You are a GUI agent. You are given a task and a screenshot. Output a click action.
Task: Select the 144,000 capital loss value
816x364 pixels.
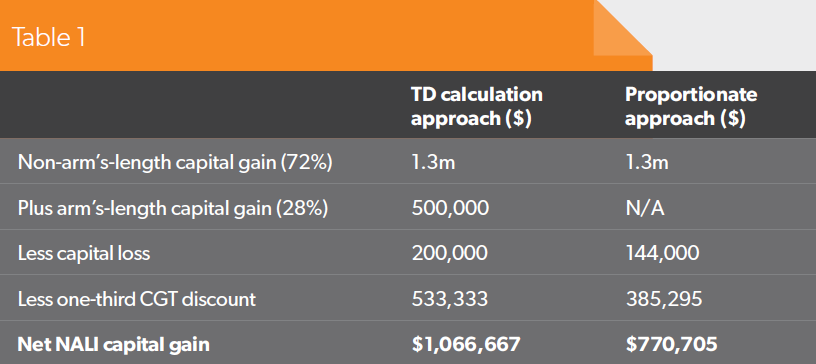pos(662,254)
